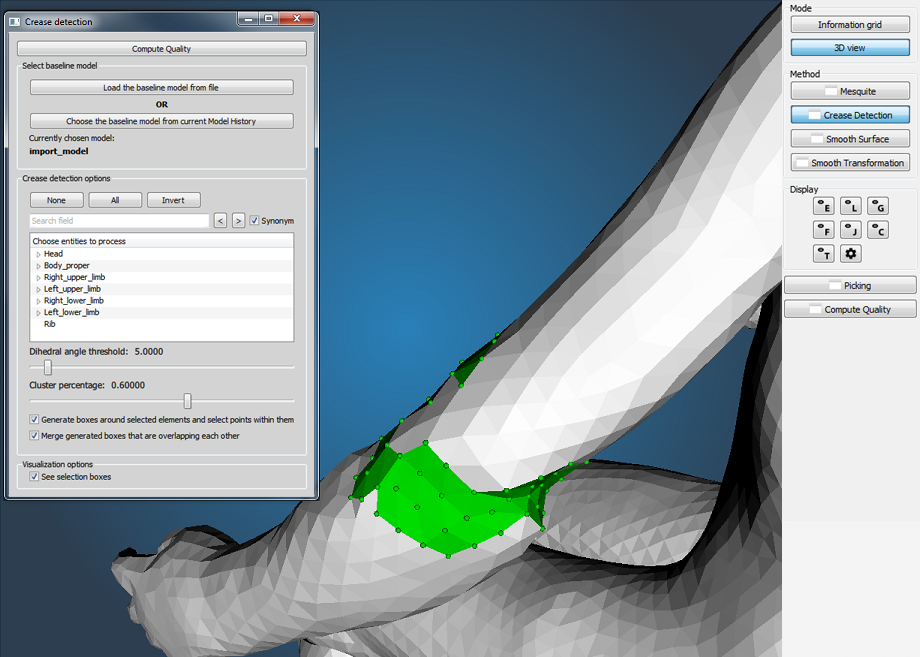Image resolution: width=920 pixels, height=657 pixels.
Task: Go to previous search result arrow
Action: (x=220, y=221)
